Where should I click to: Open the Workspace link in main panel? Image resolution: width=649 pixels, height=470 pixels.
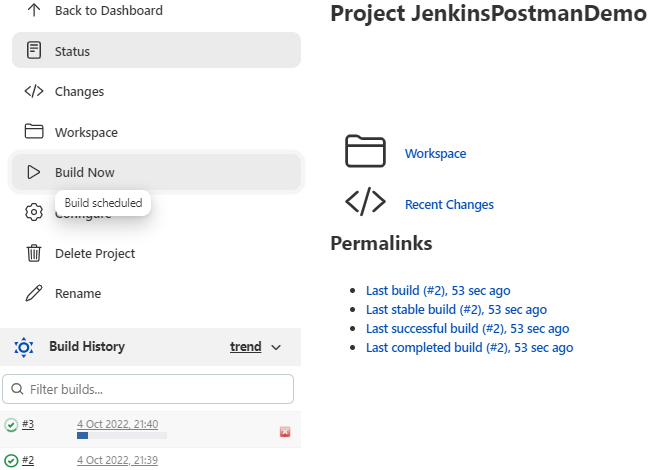tap(435, 153)
